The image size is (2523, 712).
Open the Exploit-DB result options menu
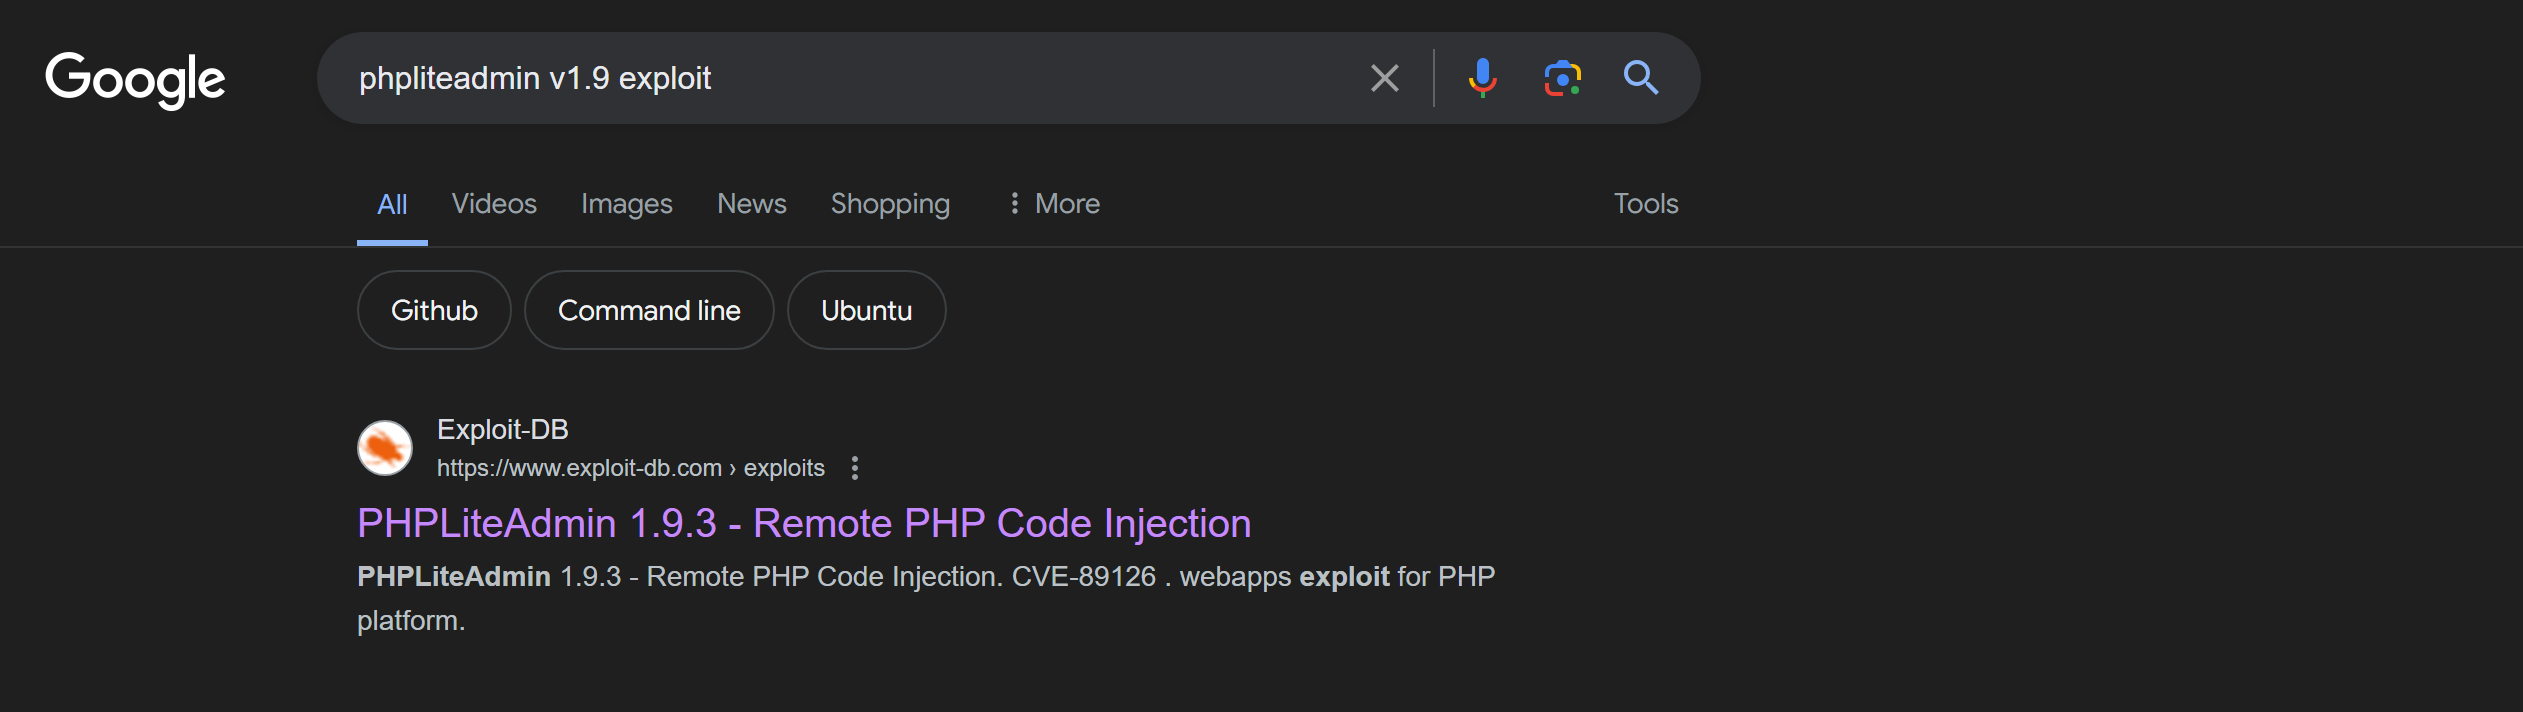pos(854,468)
